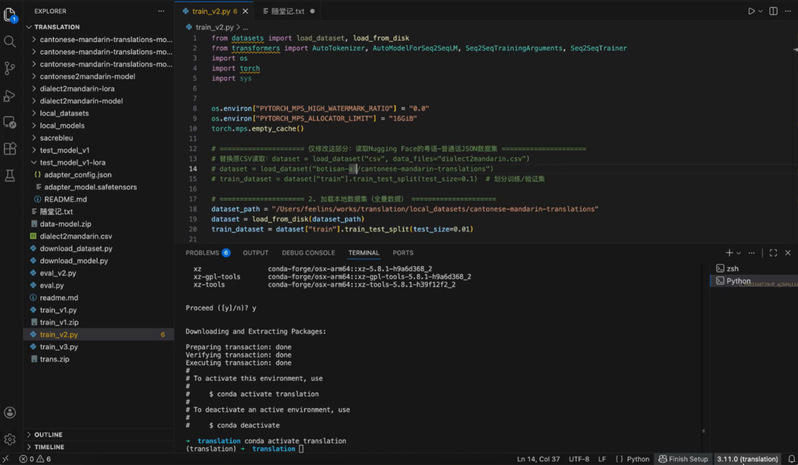
Task: Expand the OUTLINE section
Action: 48,435
